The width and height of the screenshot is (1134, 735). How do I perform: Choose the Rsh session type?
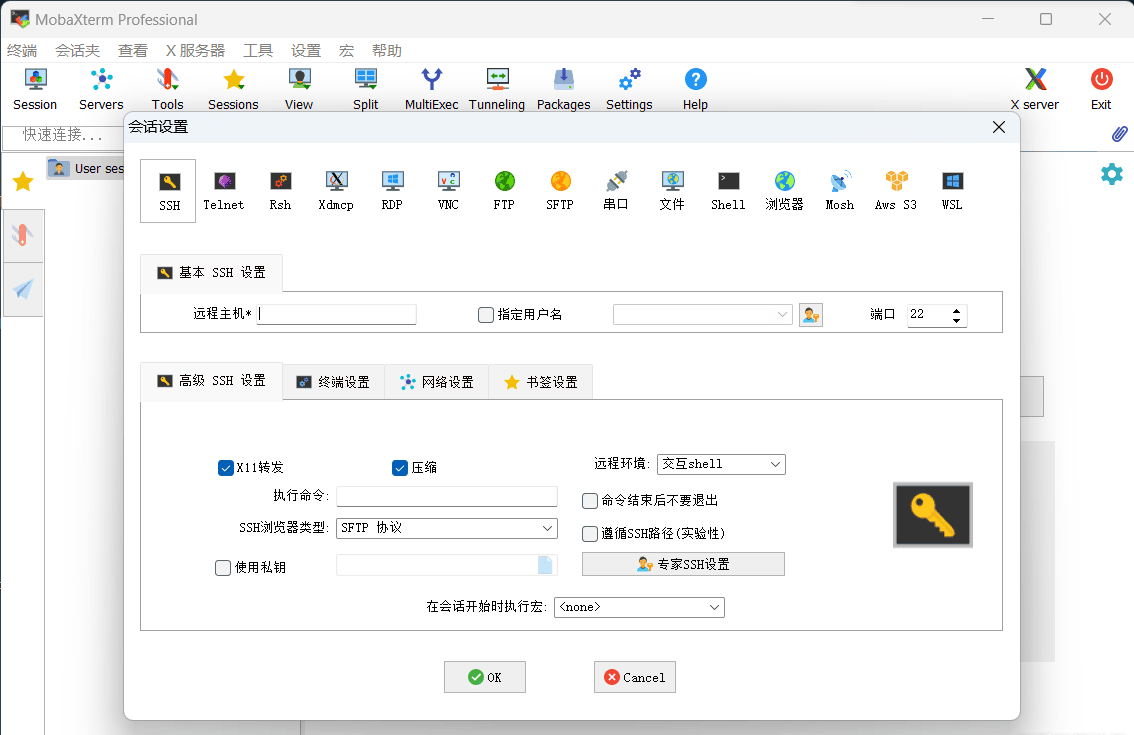pos(280,190)
